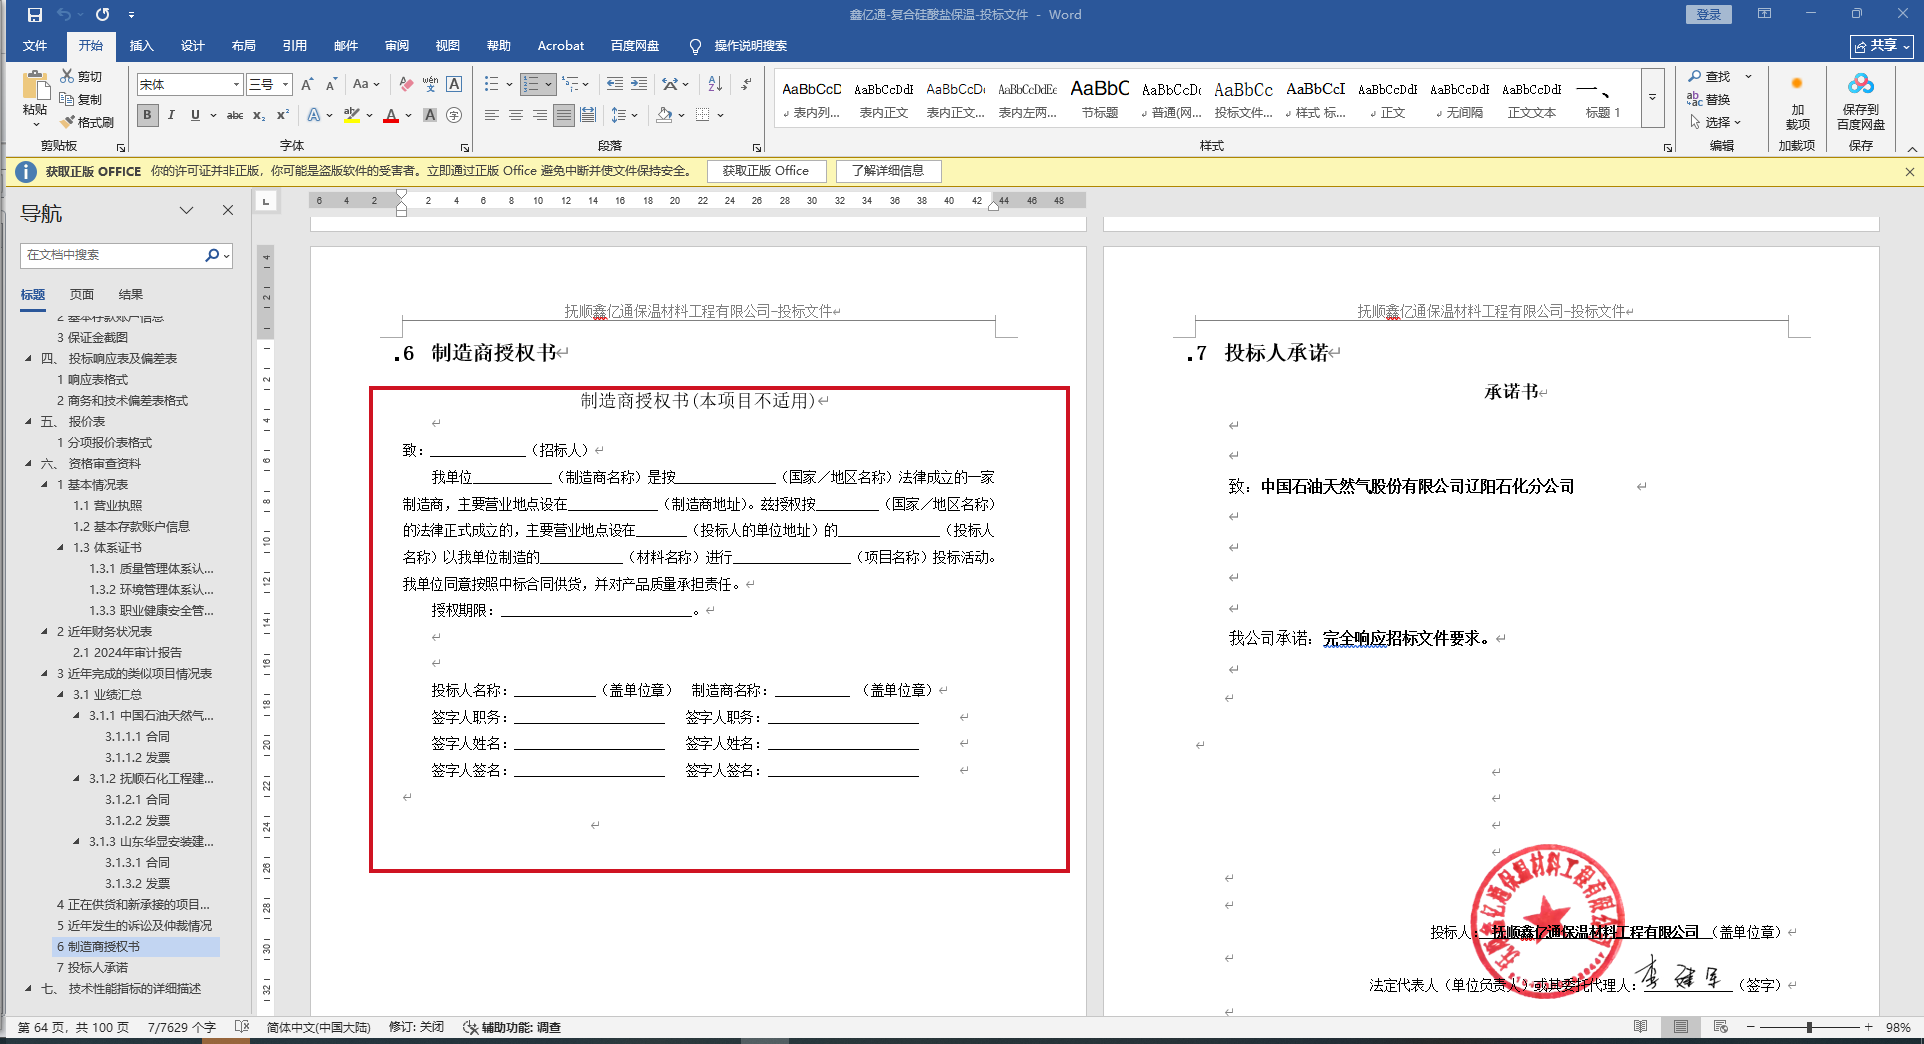Switch to the 布局 ribbon tab

point(243,46)
